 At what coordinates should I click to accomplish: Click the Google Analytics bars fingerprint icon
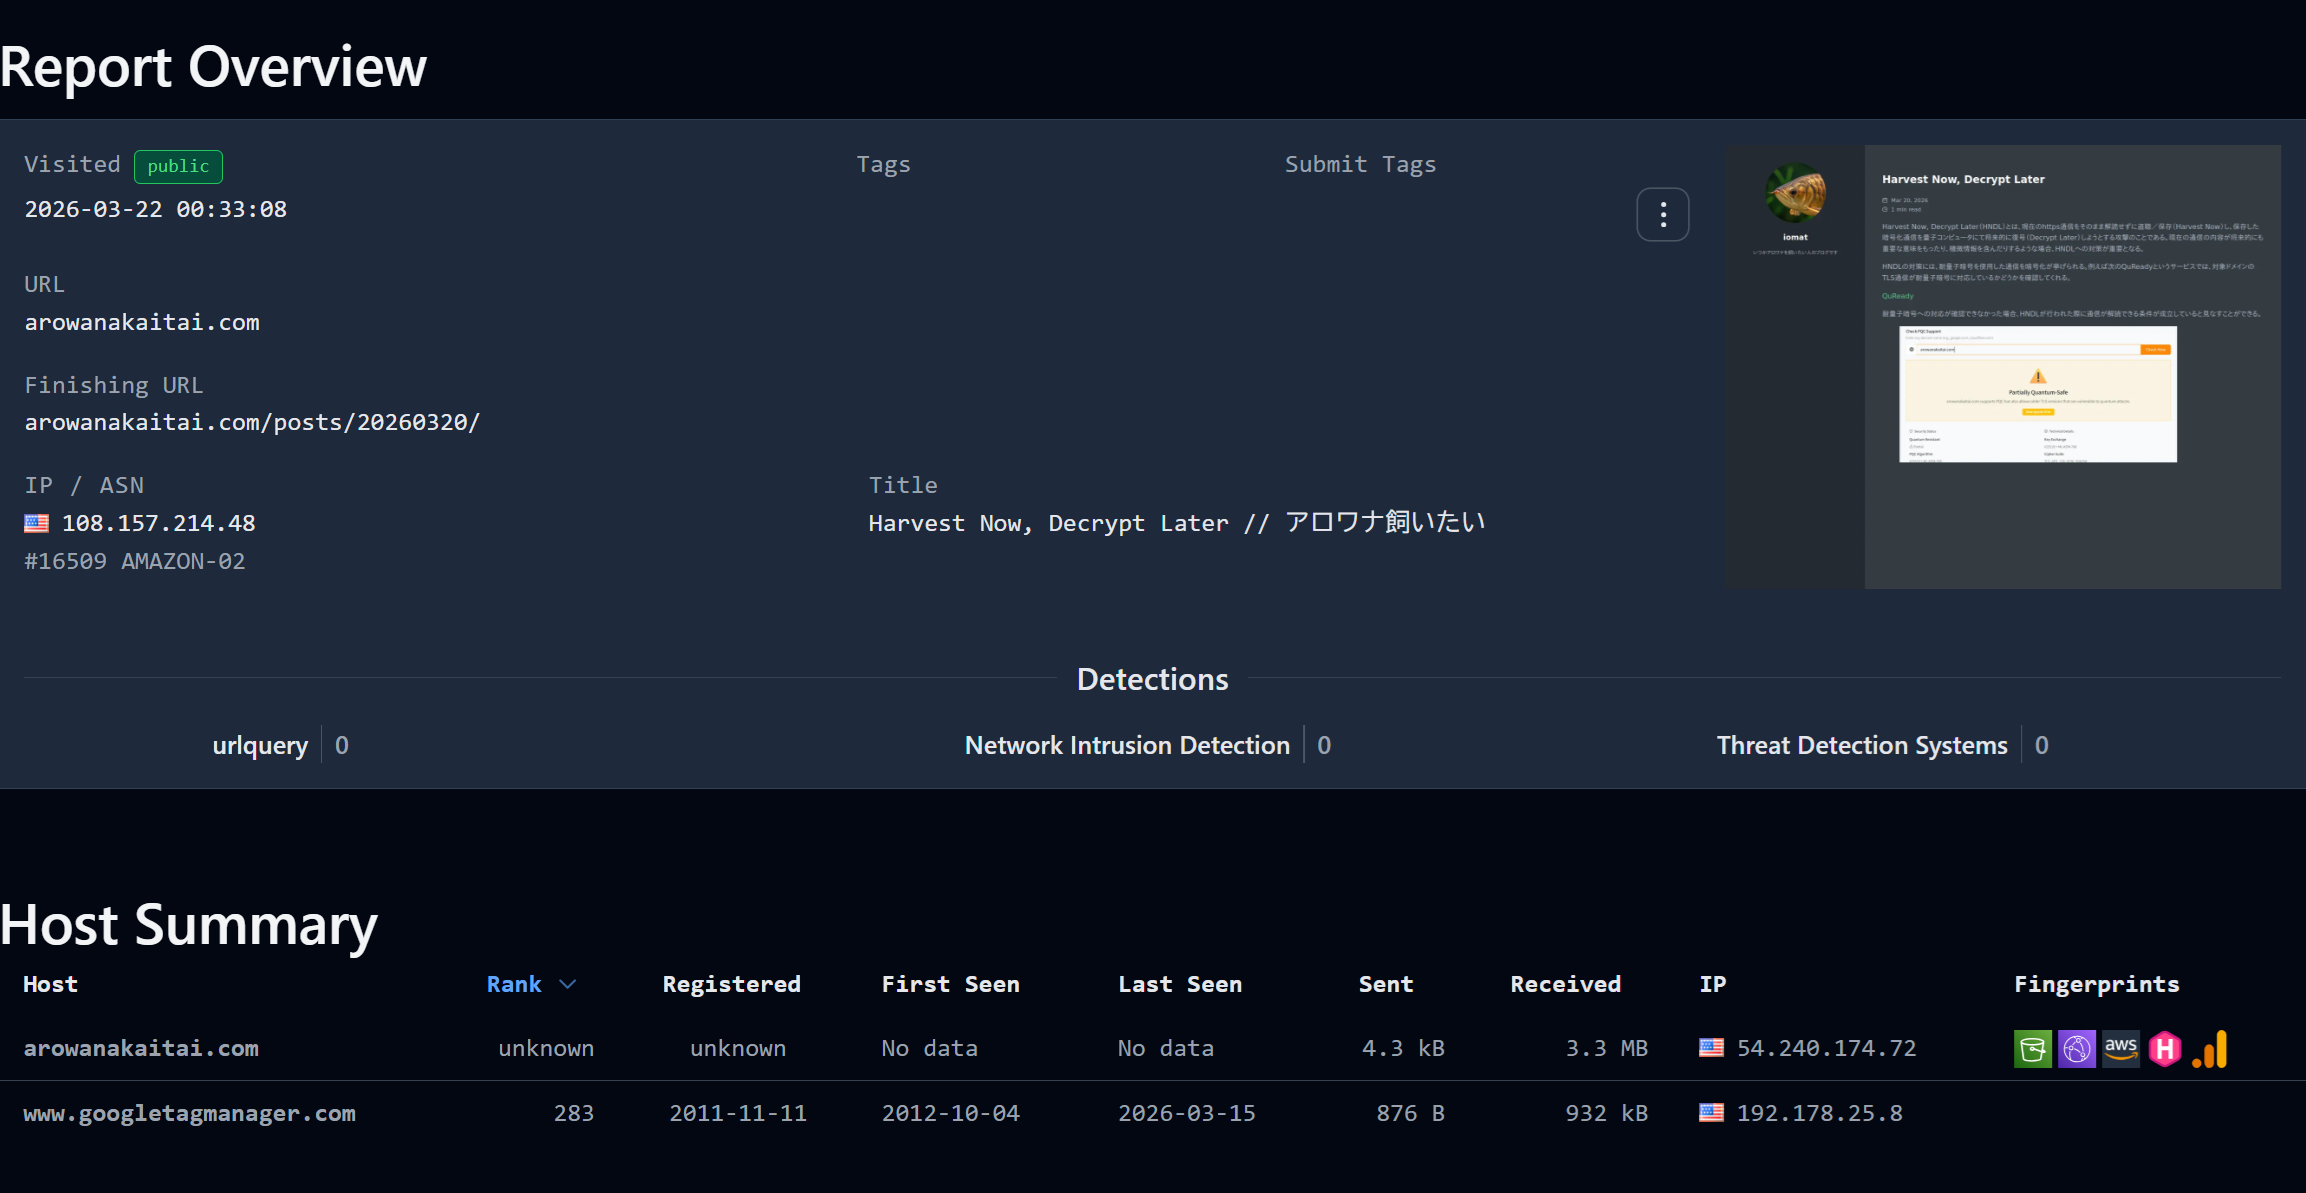2210,1049
